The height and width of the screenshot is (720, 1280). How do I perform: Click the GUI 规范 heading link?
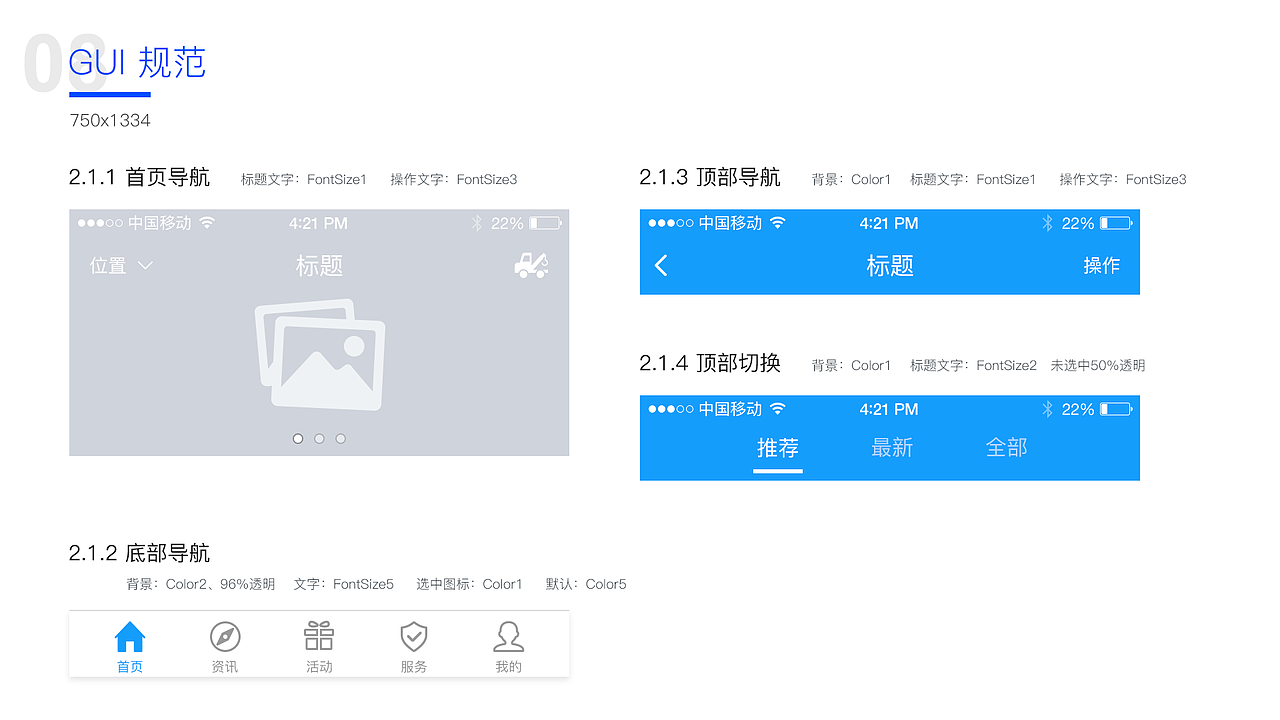[x=137, y=63]
